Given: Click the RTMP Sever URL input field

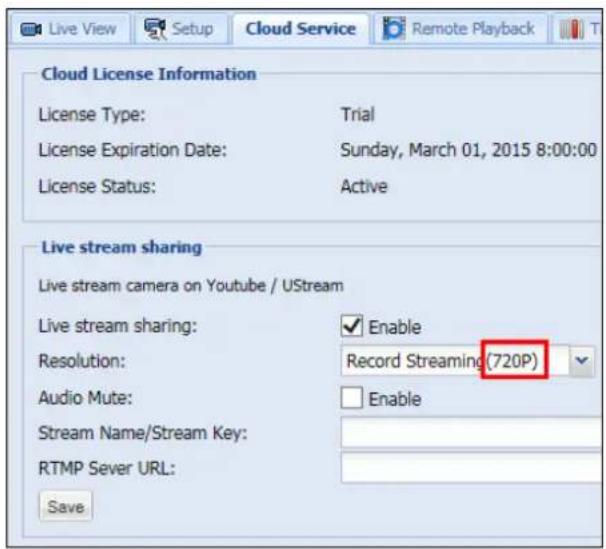Looking at the screenshot, I should click(x=472, y=468).
